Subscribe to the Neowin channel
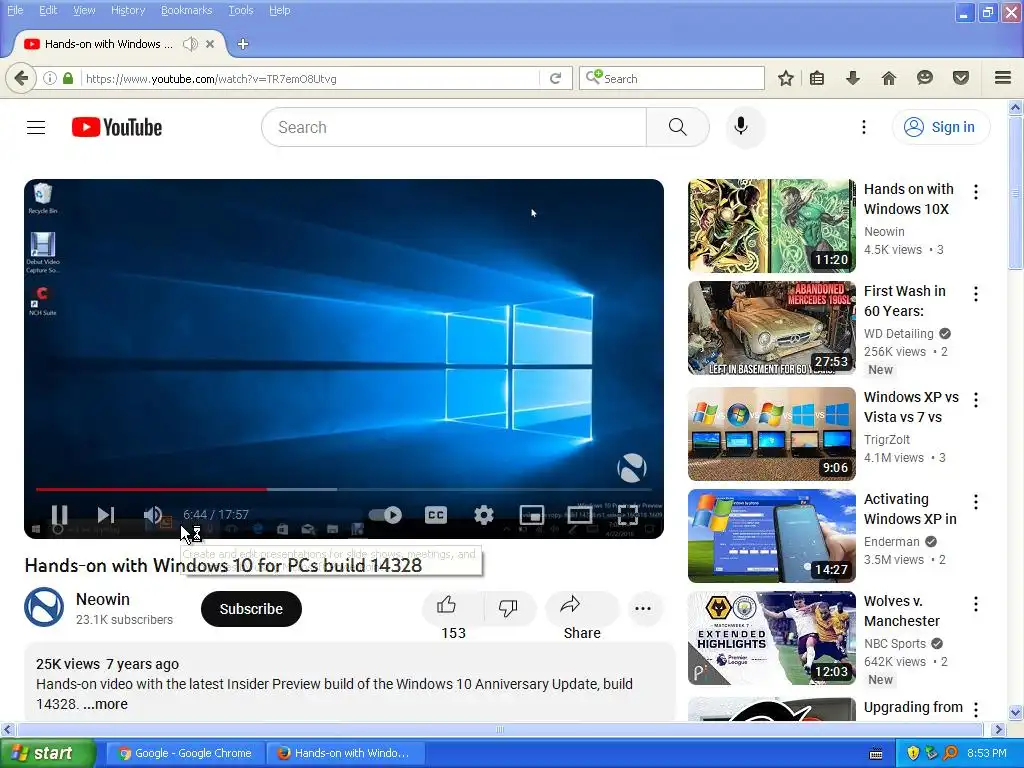 (x=251, y=609)
